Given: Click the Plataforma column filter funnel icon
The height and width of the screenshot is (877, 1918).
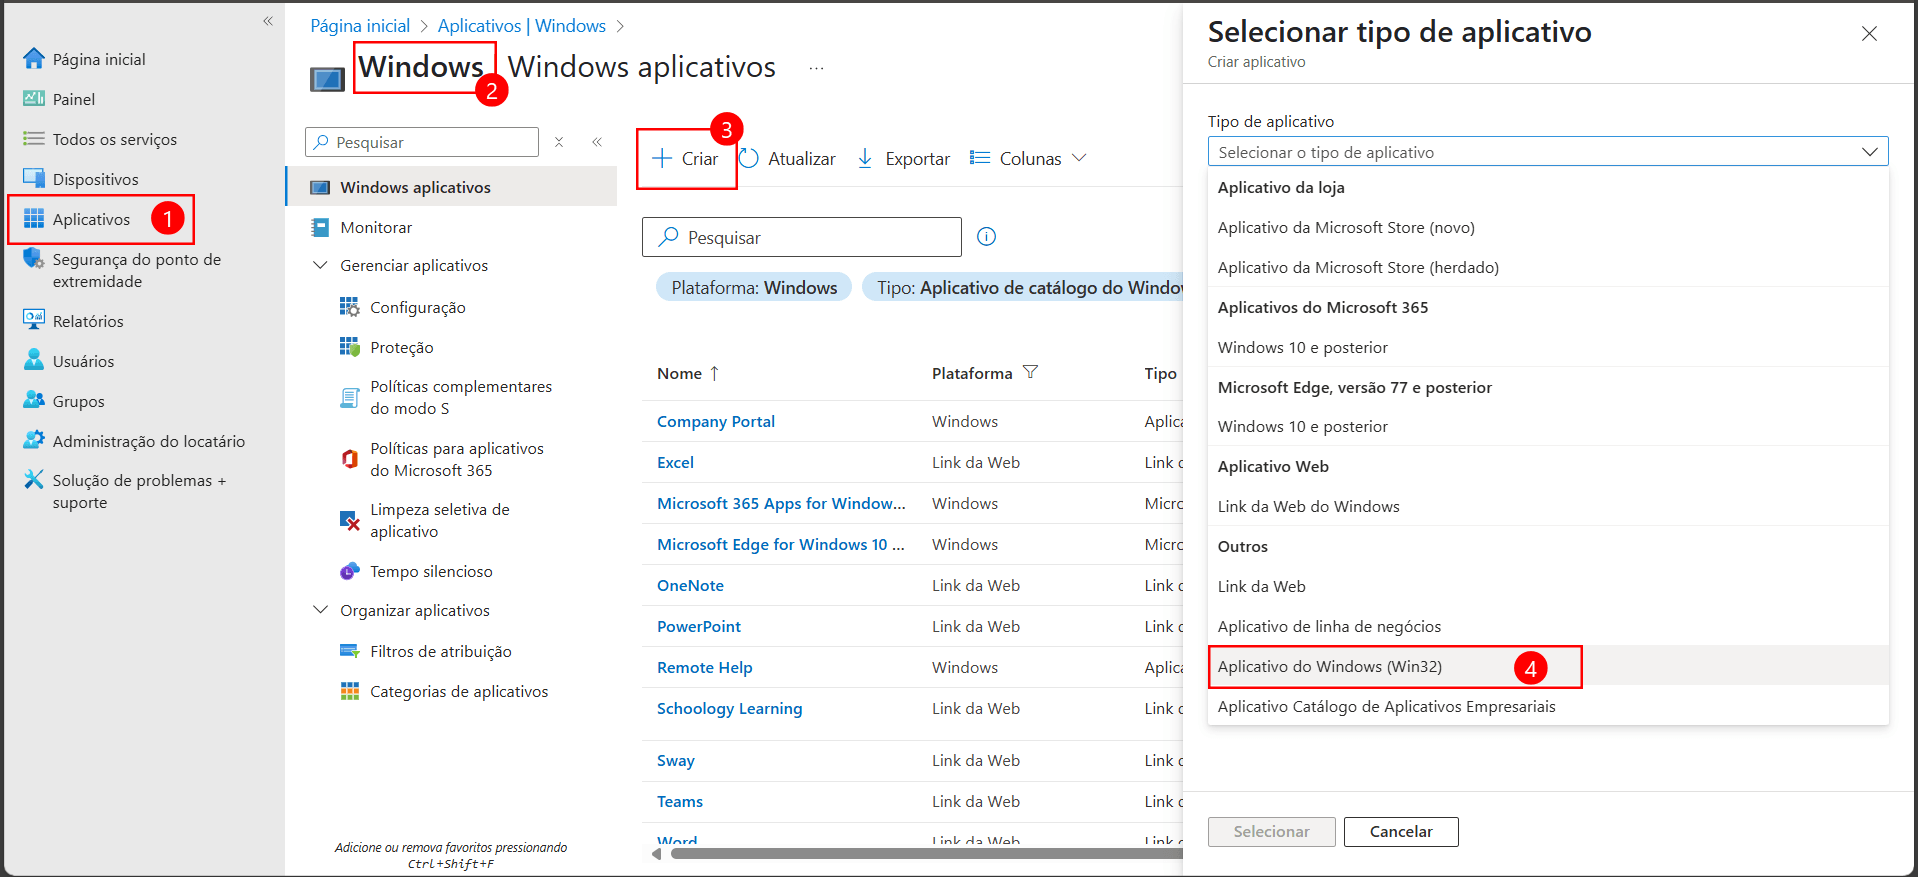Looking at the screenshot, I should tap(1030, 372).
